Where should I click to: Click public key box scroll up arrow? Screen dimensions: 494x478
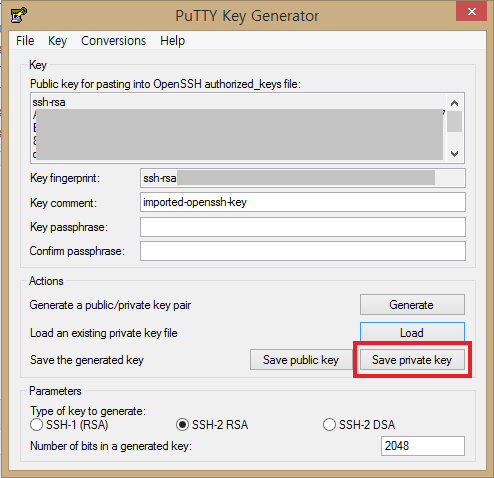(x=454, y=103)
